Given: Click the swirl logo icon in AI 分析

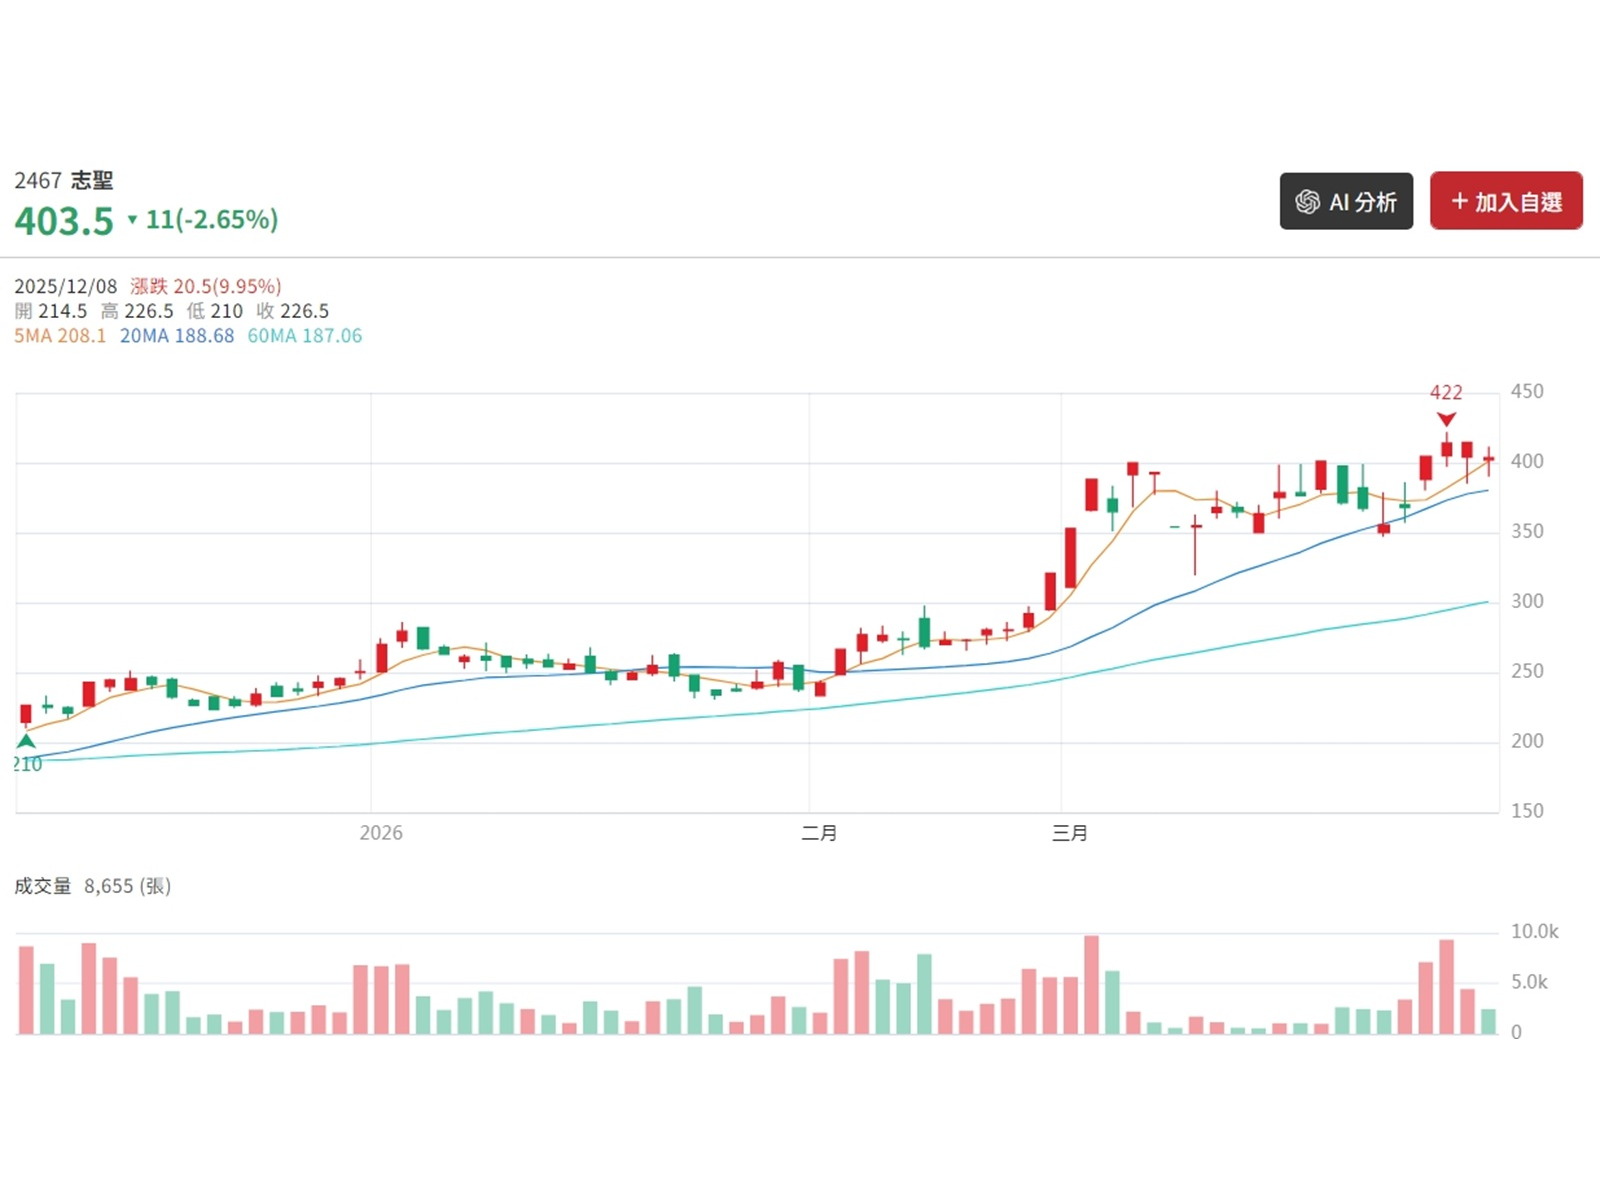Looking at the screenshot, I should [1307, 202].
